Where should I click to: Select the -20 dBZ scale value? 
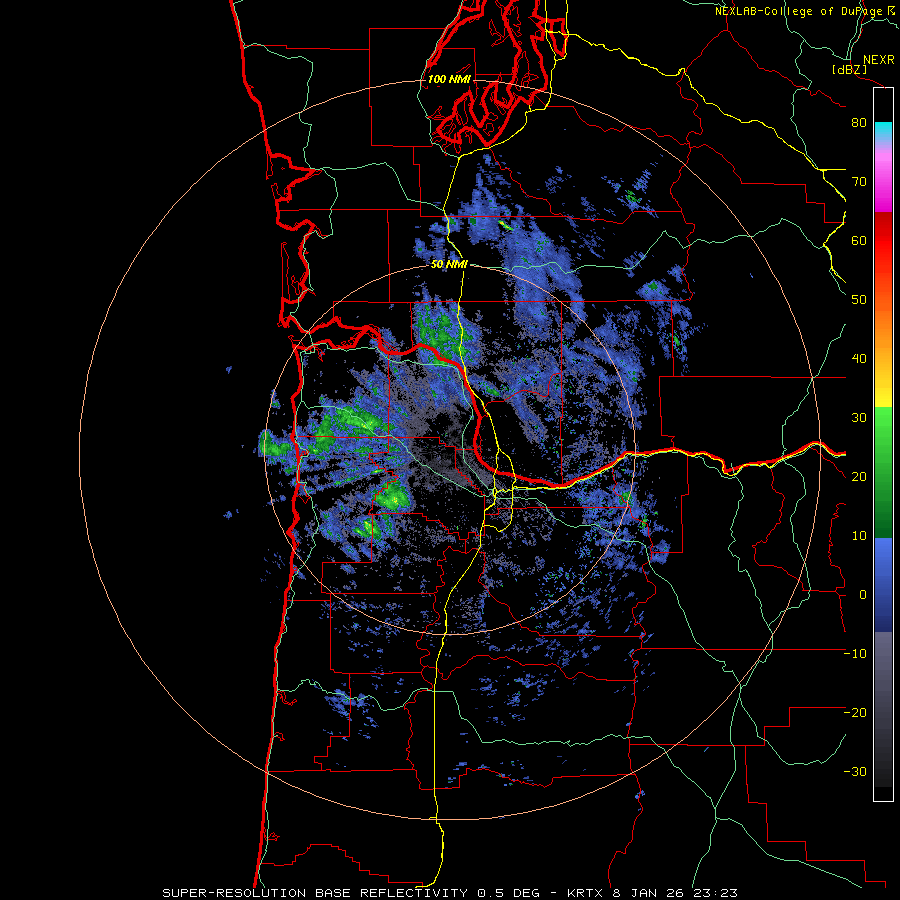[855, 713]
